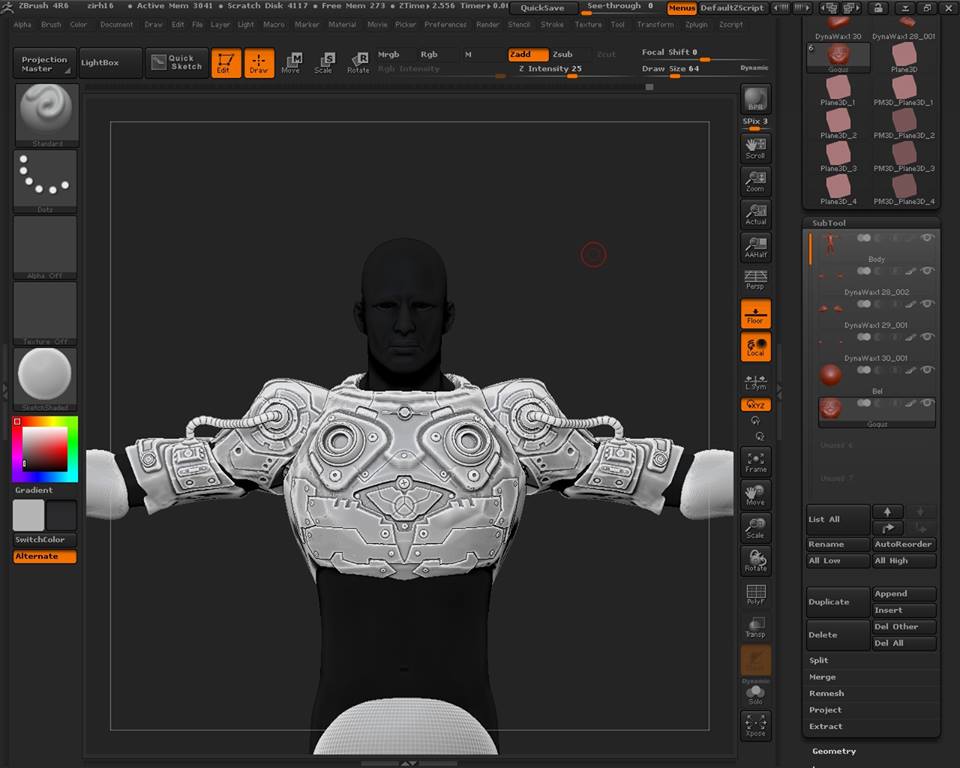
Task: Open the Dots stroke picker
Action: tap(46, 181)
